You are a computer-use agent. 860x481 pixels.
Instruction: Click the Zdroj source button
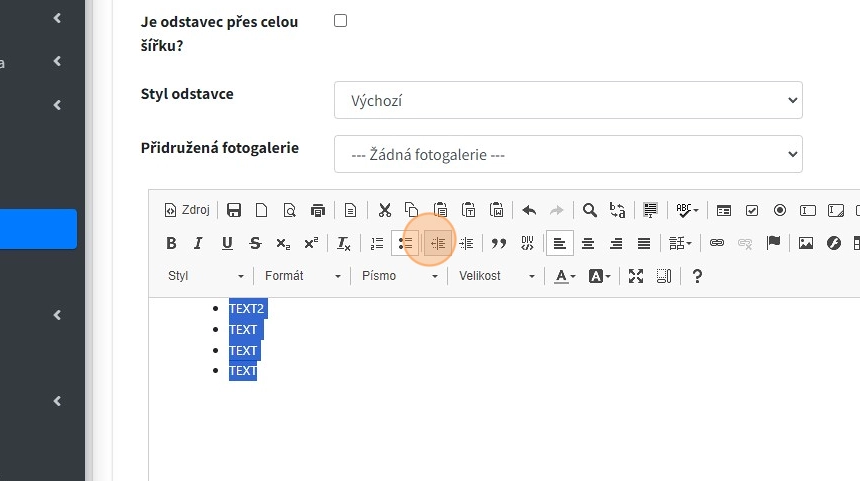[x=186, y=210]
